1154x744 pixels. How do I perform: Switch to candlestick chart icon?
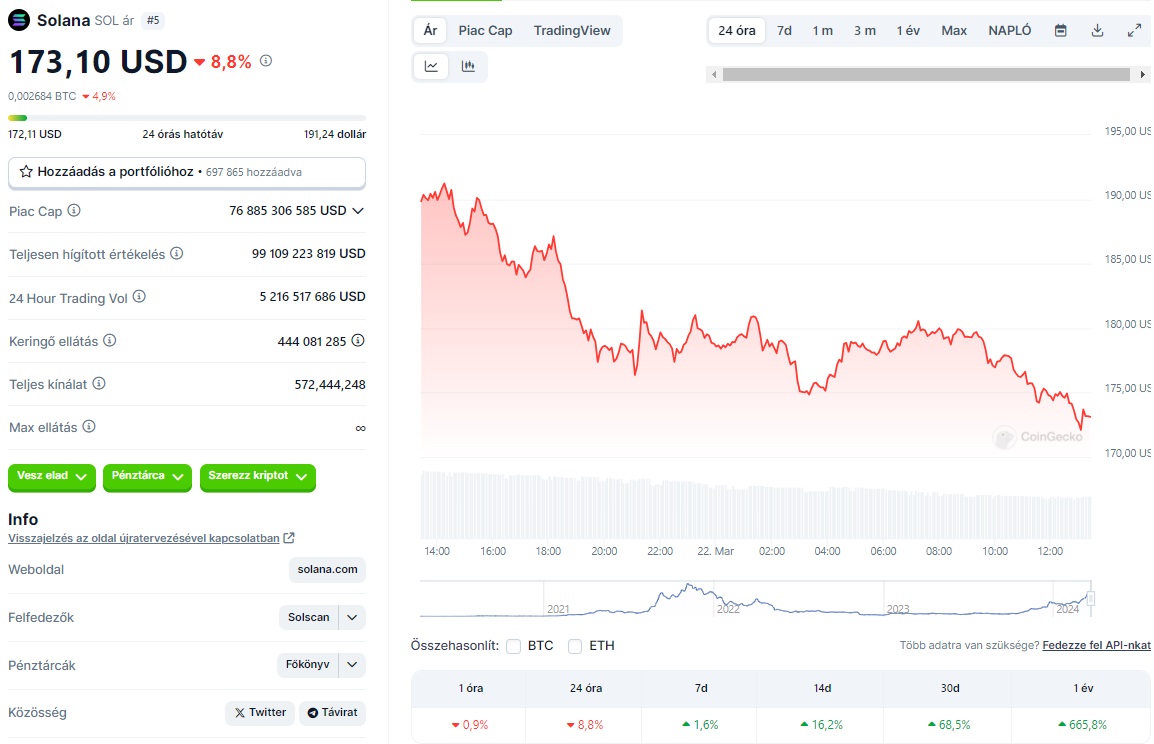click(x=468, y=66)
